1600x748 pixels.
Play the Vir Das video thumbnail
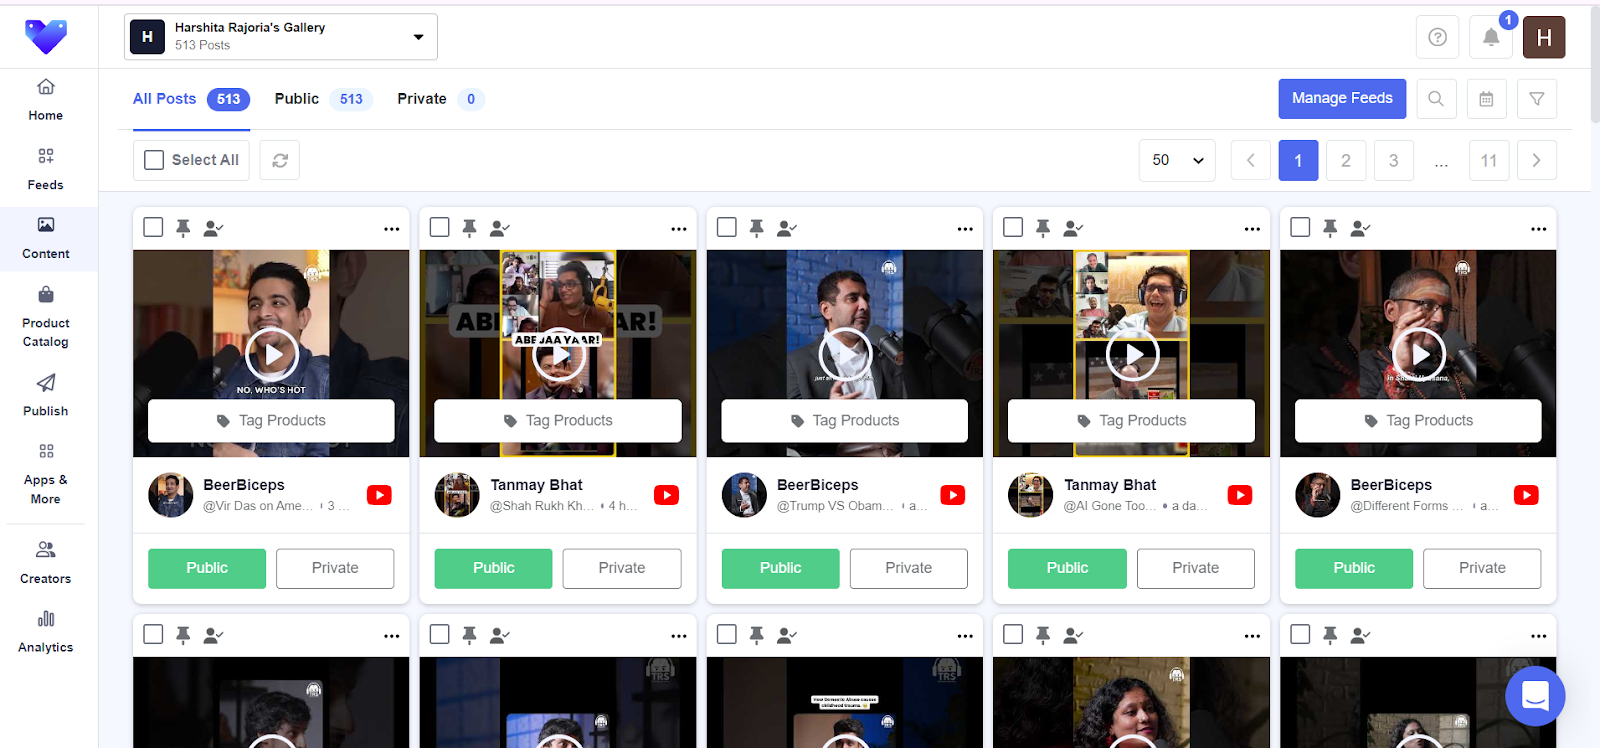pos(272,354)
